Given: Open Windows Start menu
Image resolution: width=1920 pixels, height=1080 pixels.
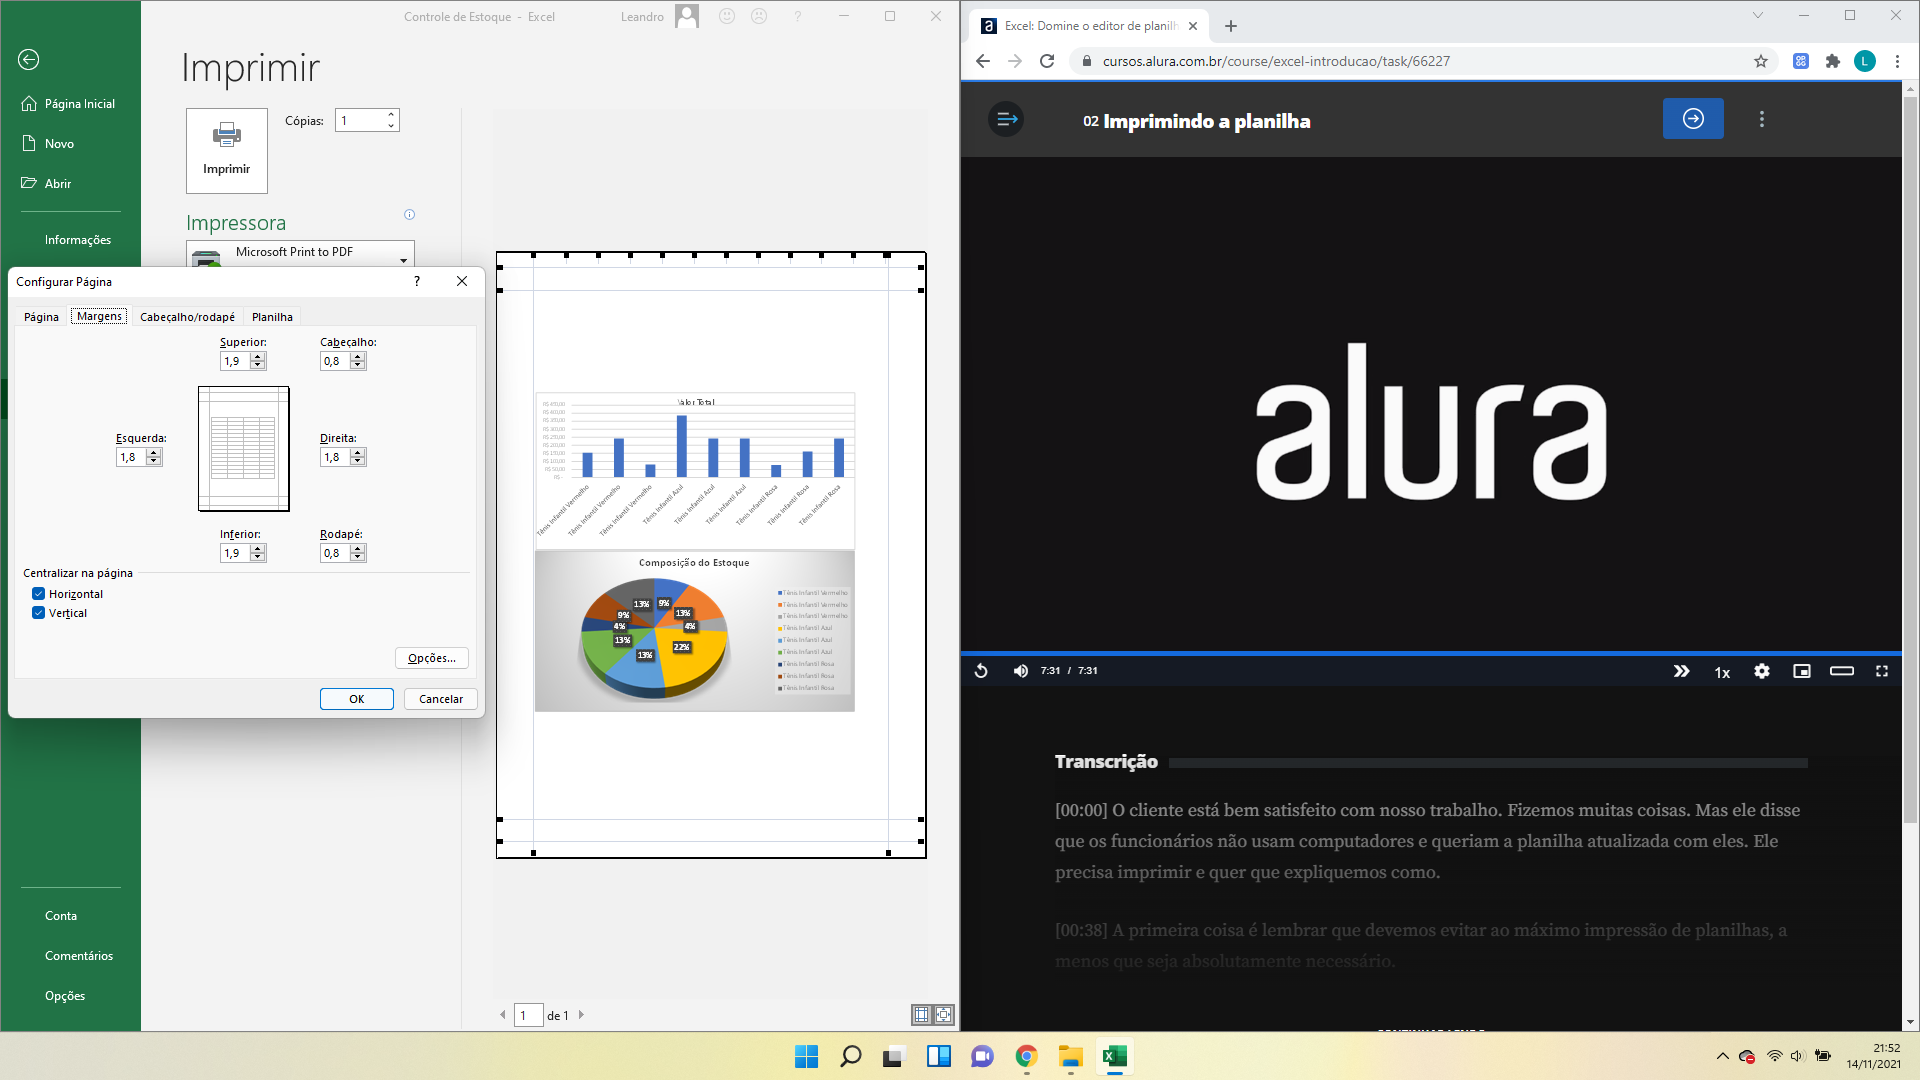Looking at the screenshot, I should (x=806, y=1056).
